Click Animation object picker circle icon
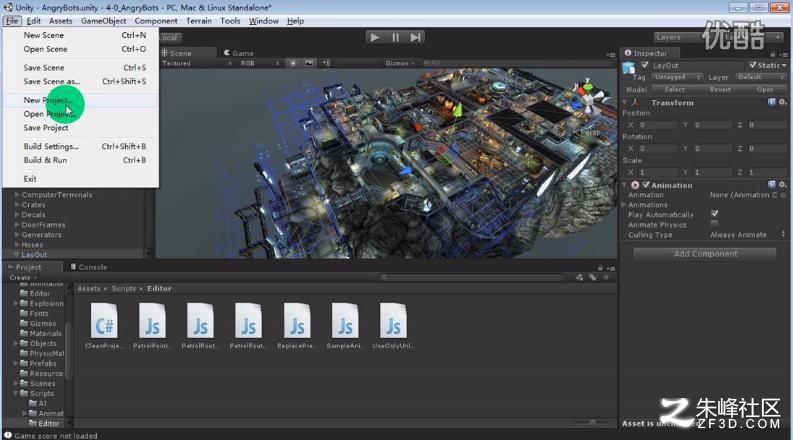Viewport: 793px width, 440px height. tap(783, 195)
